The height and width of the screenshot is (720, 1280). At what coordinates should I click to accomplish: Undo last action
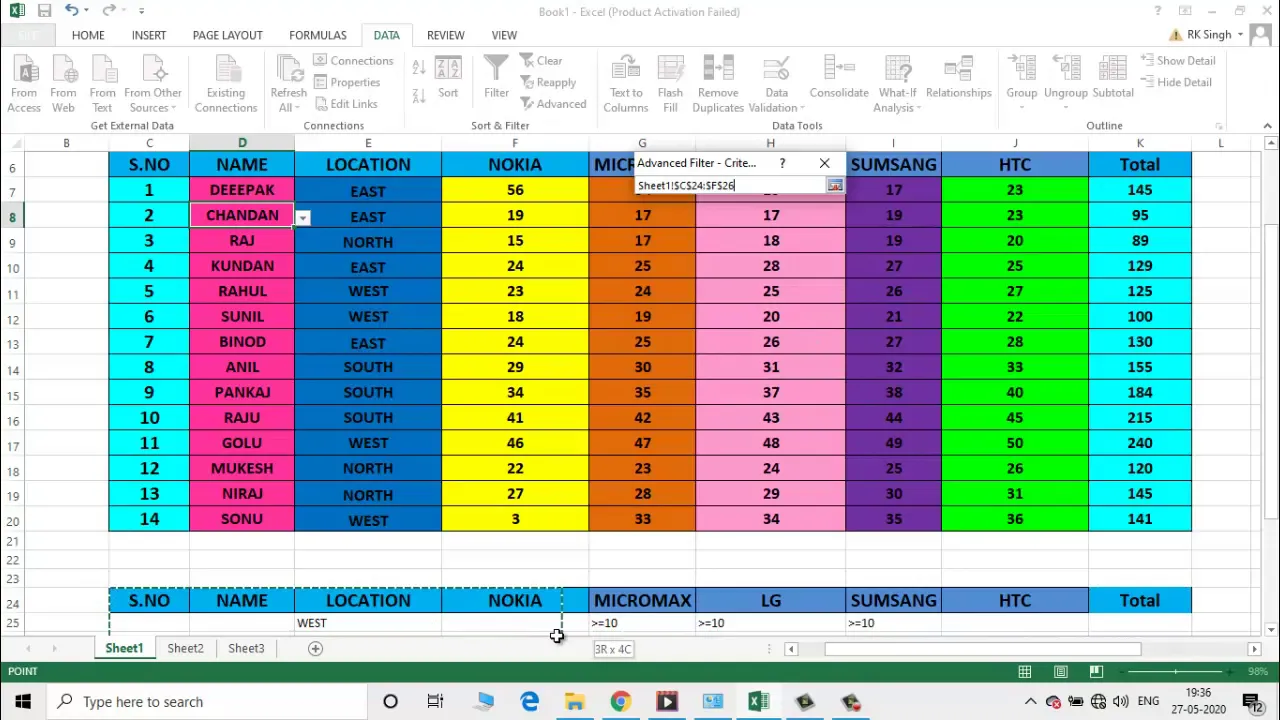(72, 11)
